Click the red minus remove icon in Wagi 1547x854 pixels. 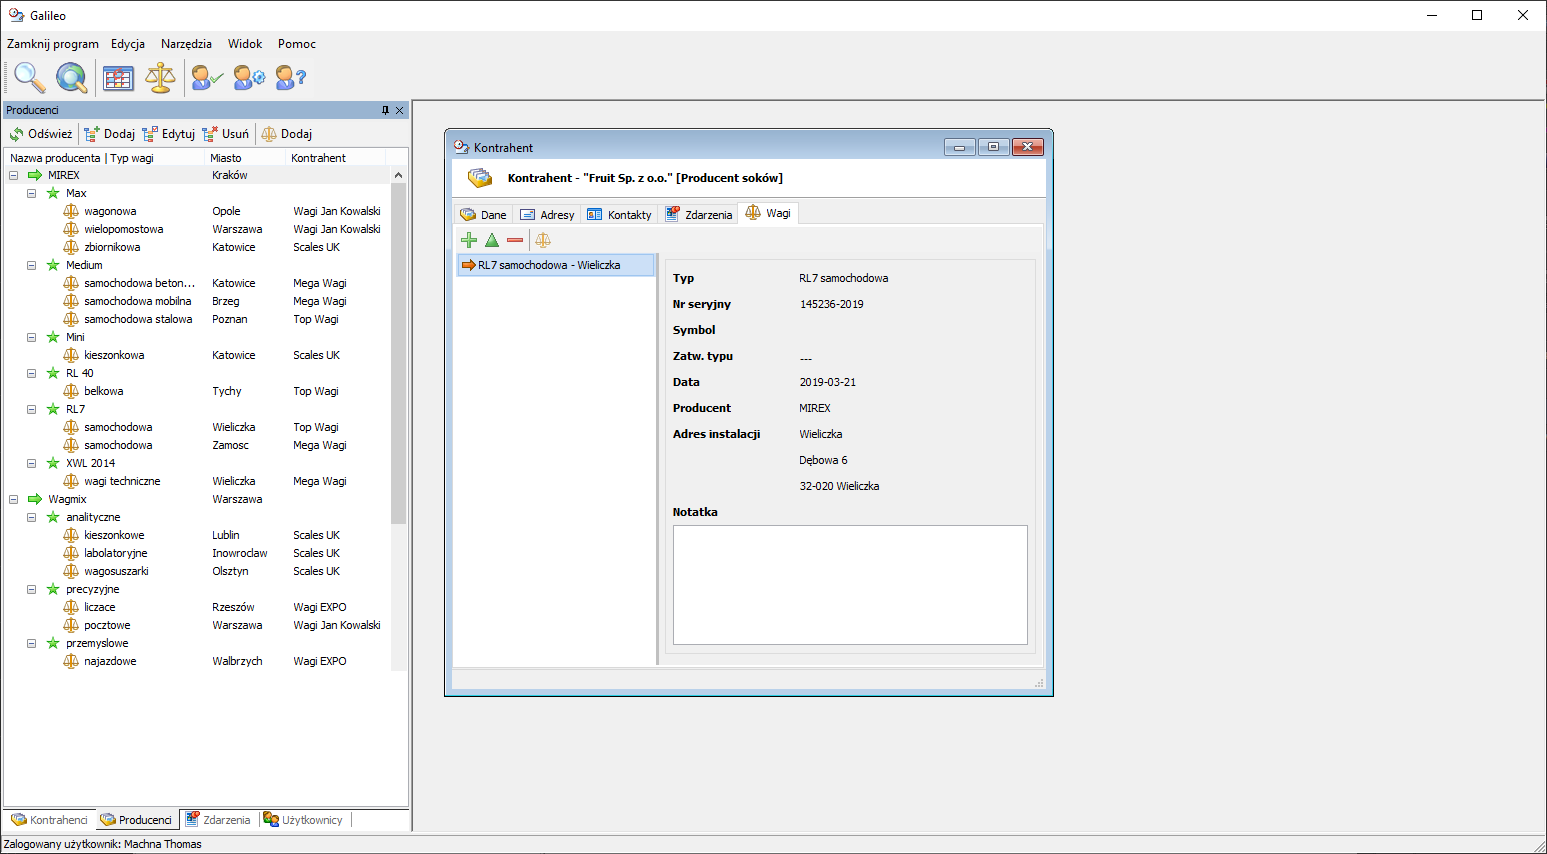(x=515, y=240)
